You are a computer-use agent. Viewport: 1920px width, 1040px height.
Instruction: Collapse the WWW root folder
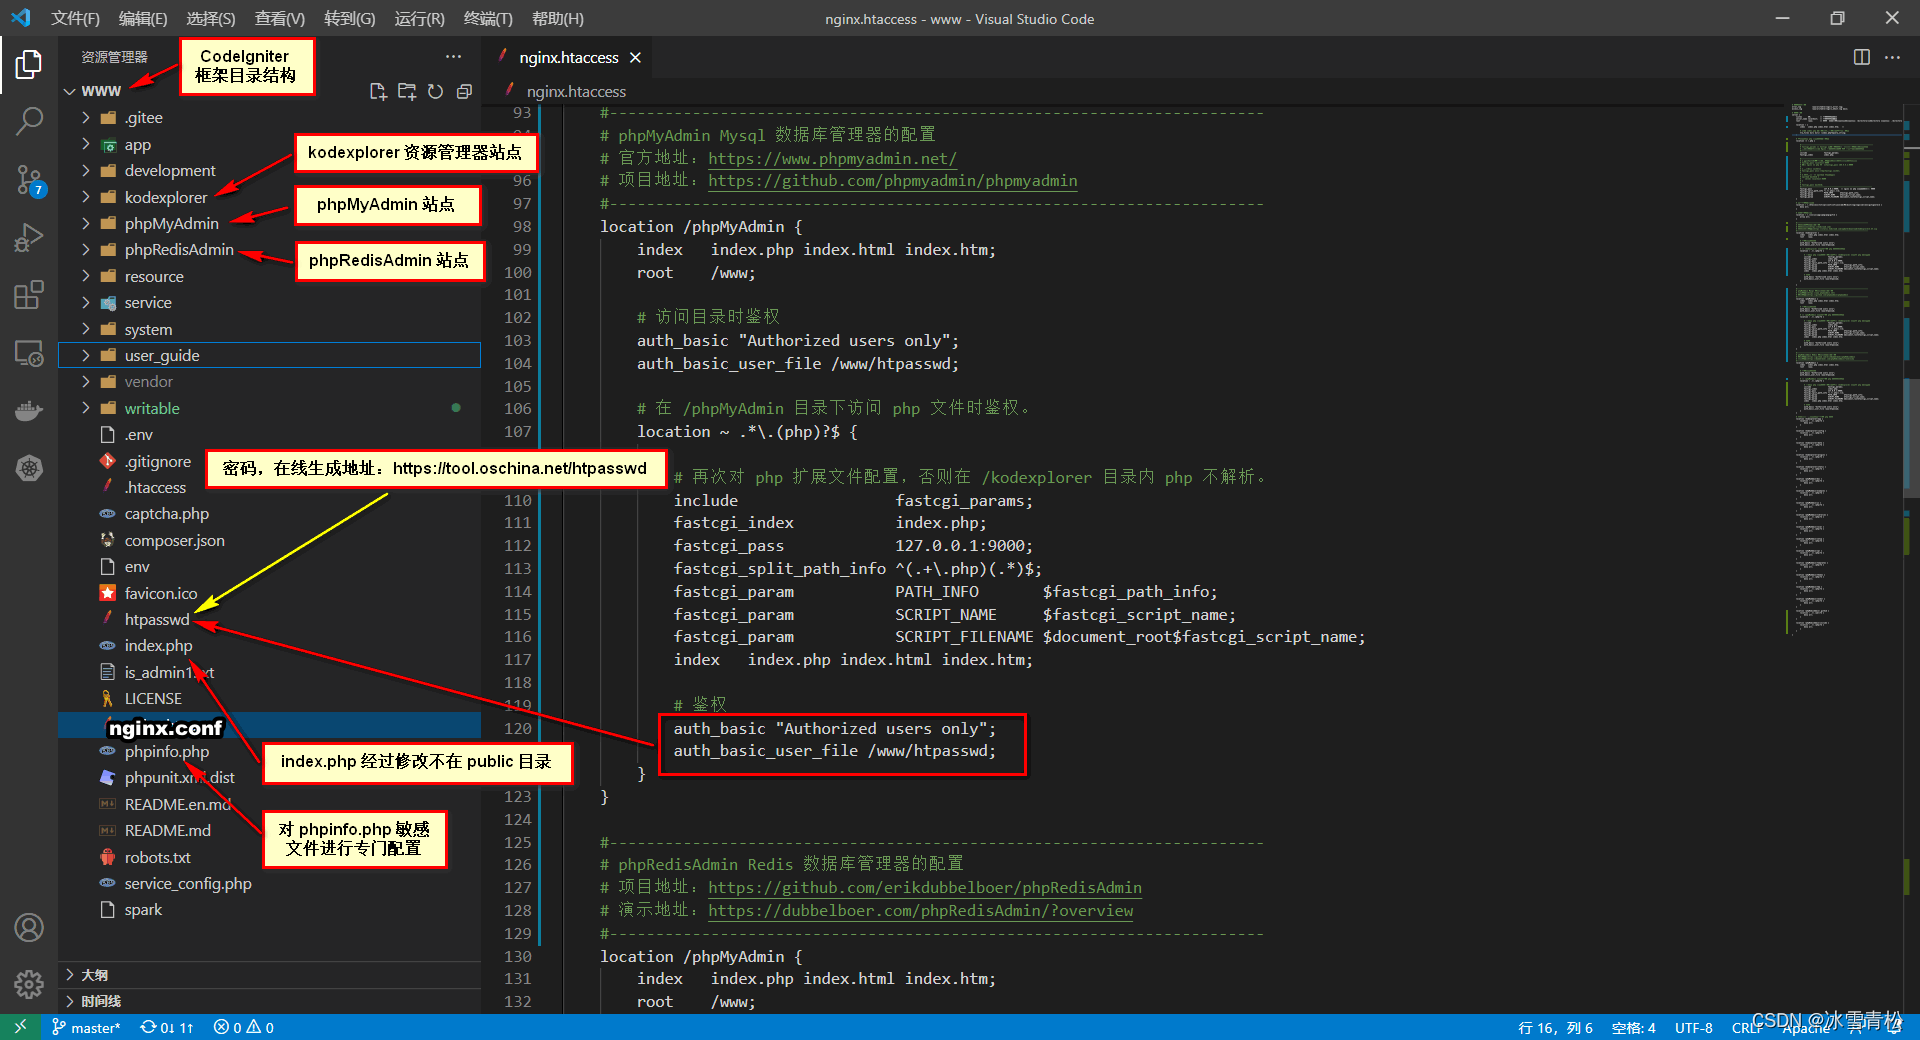70,91
